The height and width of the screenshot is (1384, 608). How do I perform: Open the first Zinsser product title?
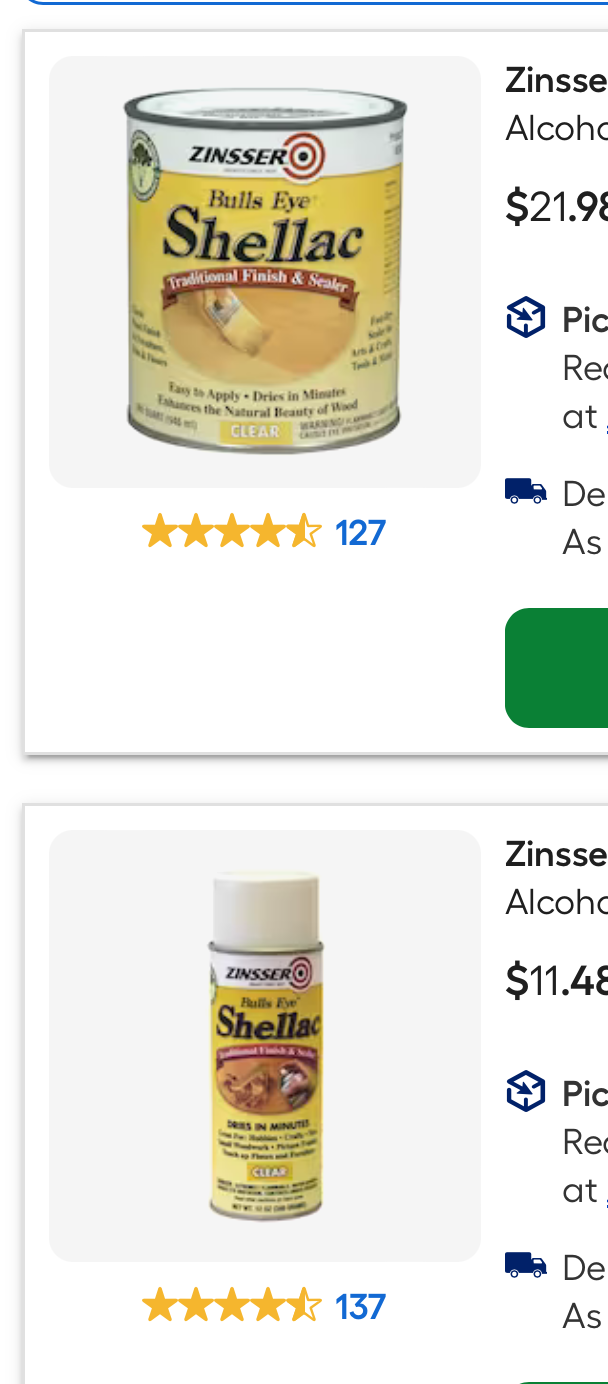[556, 80]
